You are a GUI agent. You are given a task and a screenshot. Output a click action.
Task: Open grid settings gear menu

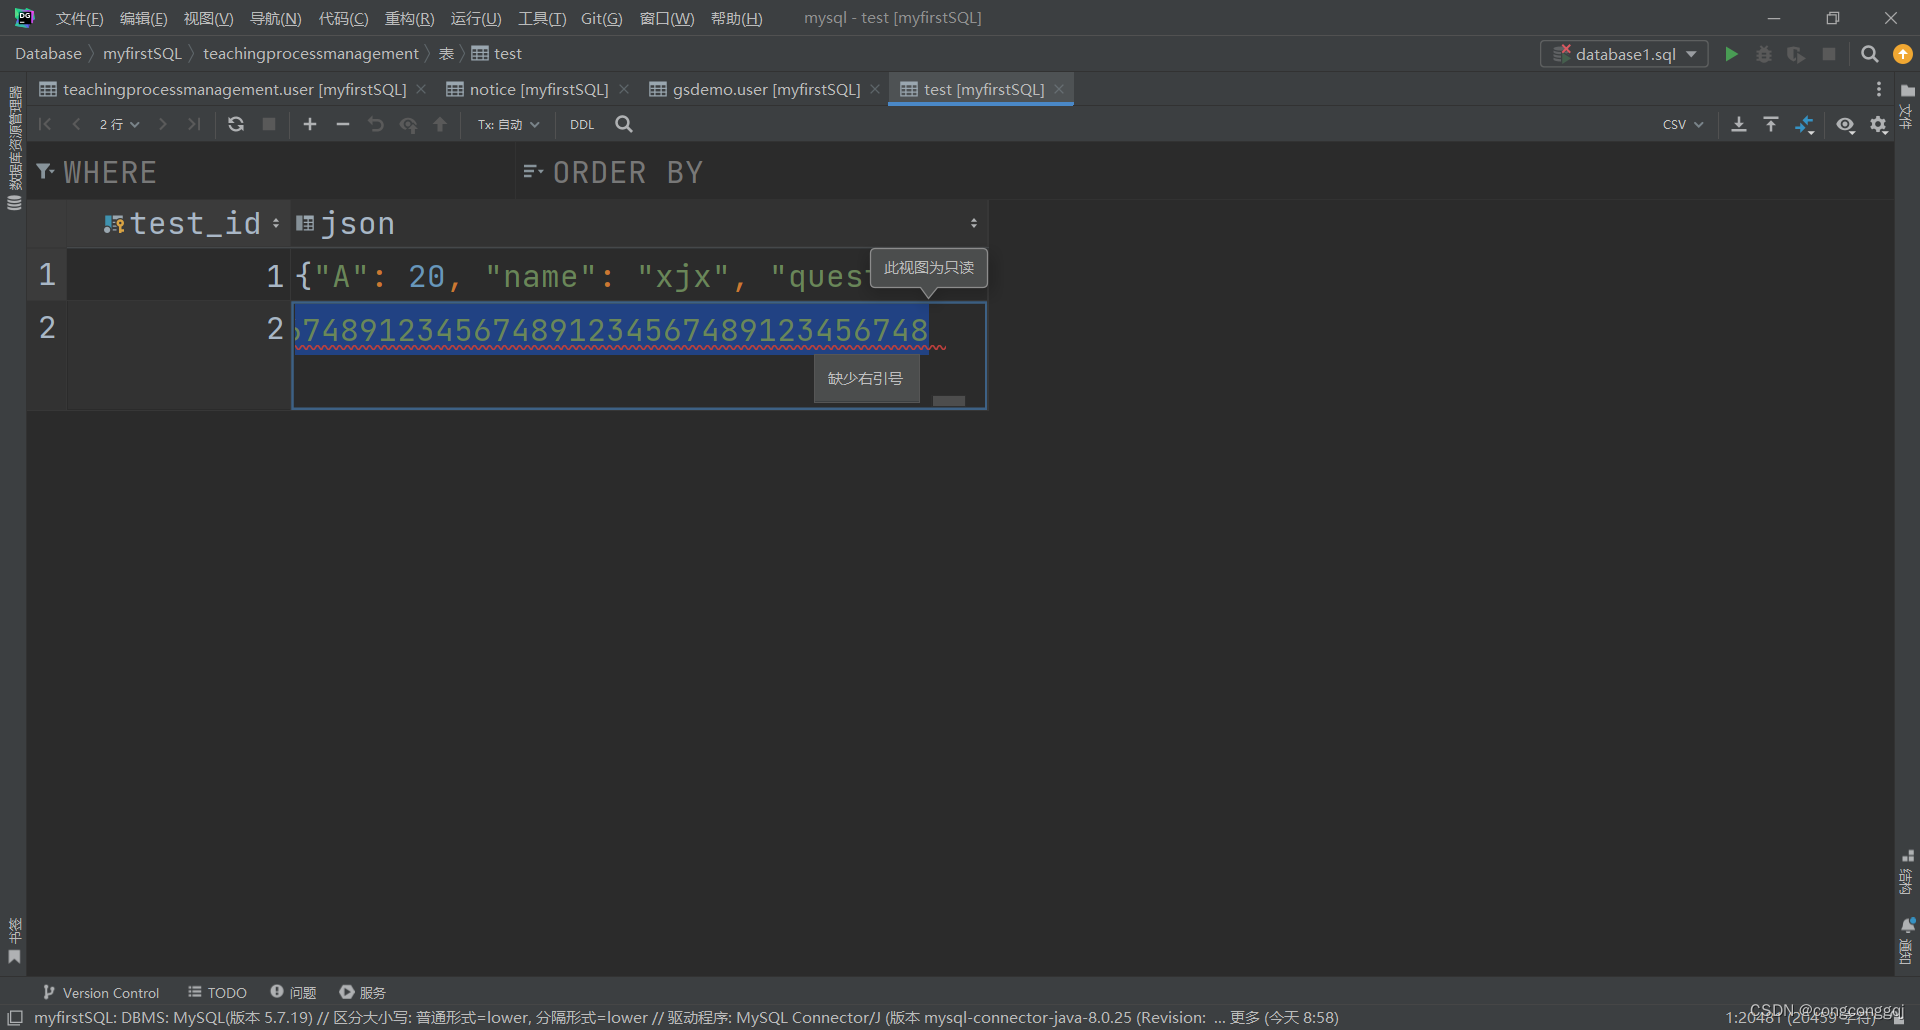[x=1879, y=124]
